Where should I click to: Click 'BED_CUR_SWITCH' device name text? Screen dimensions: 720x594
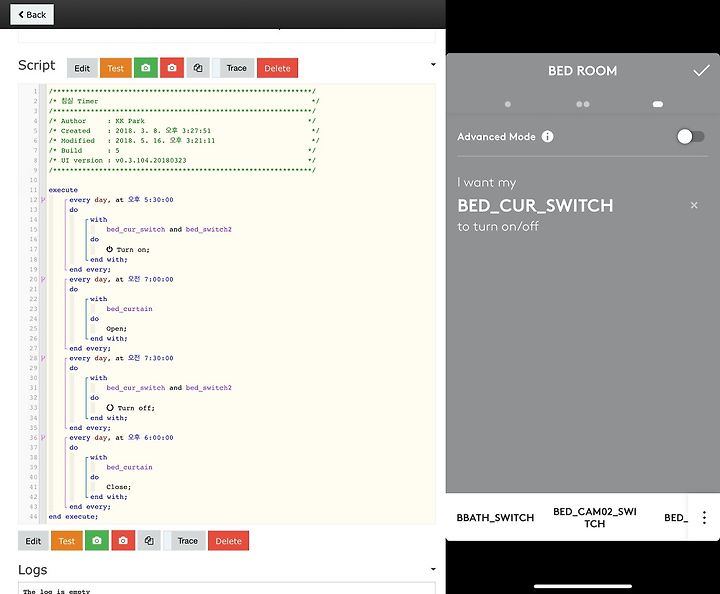535,206
